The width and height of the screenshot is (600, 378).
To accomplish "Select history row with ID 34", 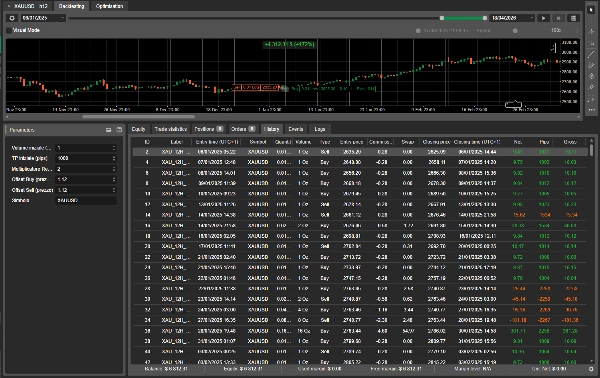I will (359, 320).
